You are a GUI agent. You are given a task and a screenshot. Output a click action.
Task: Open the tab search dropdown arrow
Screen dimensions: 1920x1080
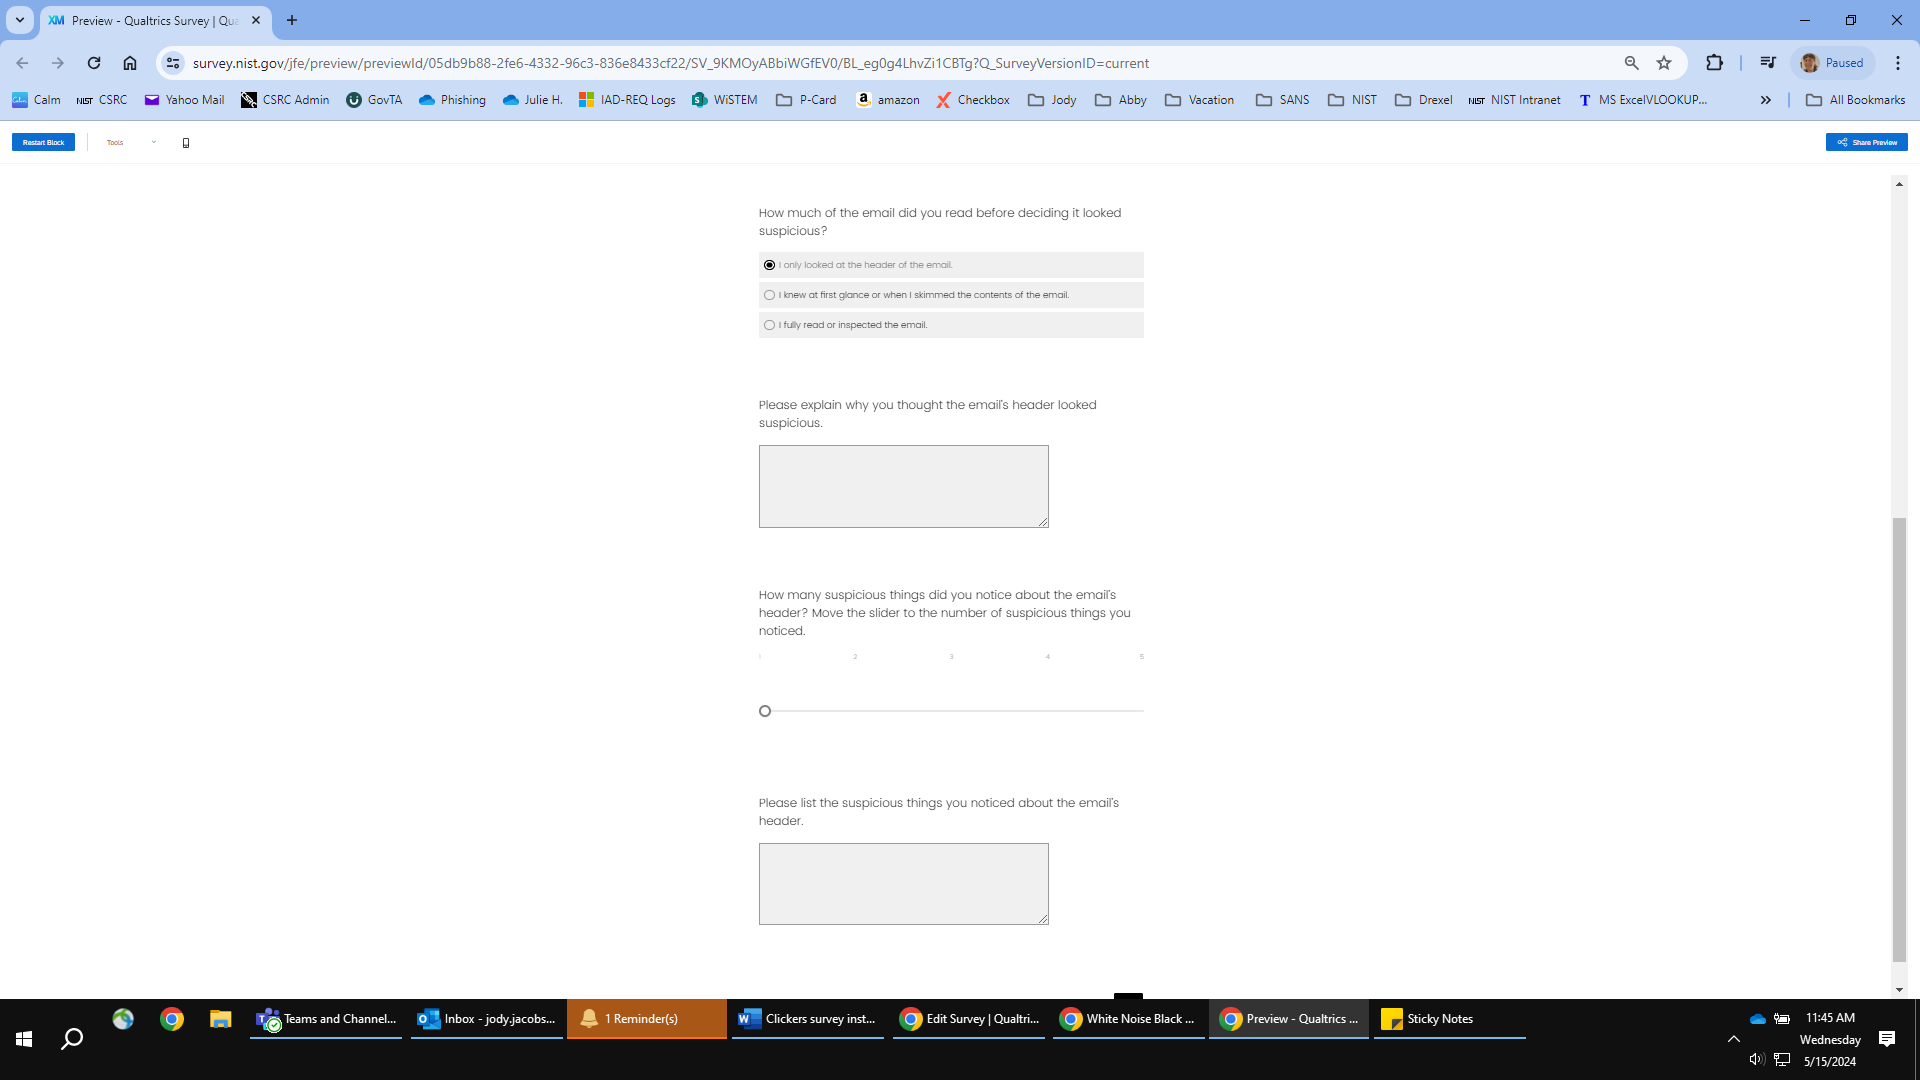point(19,20)
